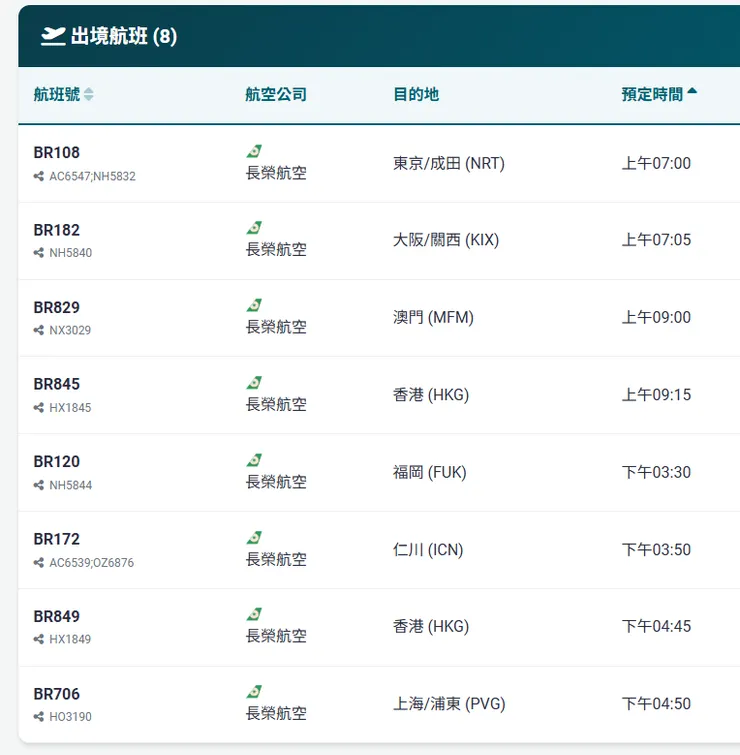Select flight number BR108
Viewport: 740px width, 755px height.
coord(56,153)
